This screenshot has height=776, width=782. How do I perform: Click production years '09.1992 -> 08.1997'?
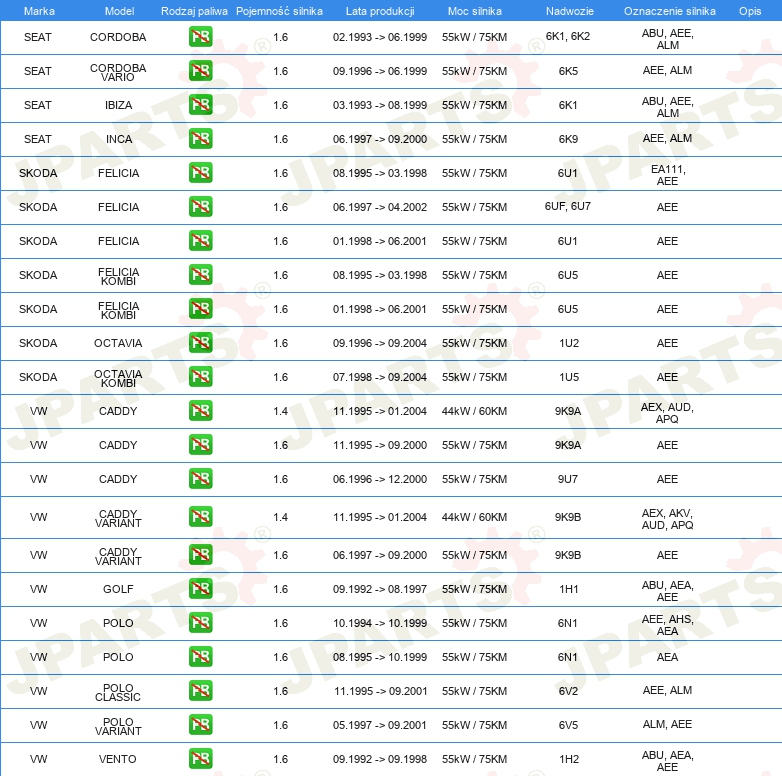(x=380, y=589)
